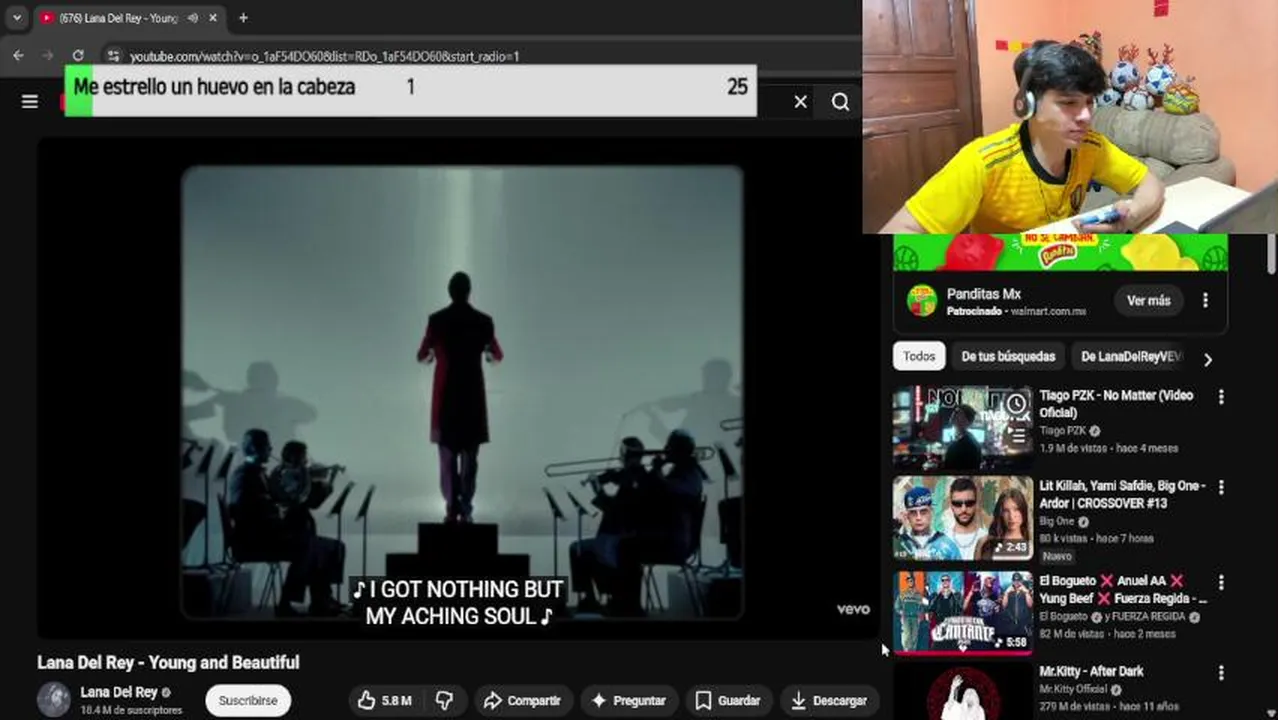Mute the tab using the speaker icon

[x=192, y=18]
